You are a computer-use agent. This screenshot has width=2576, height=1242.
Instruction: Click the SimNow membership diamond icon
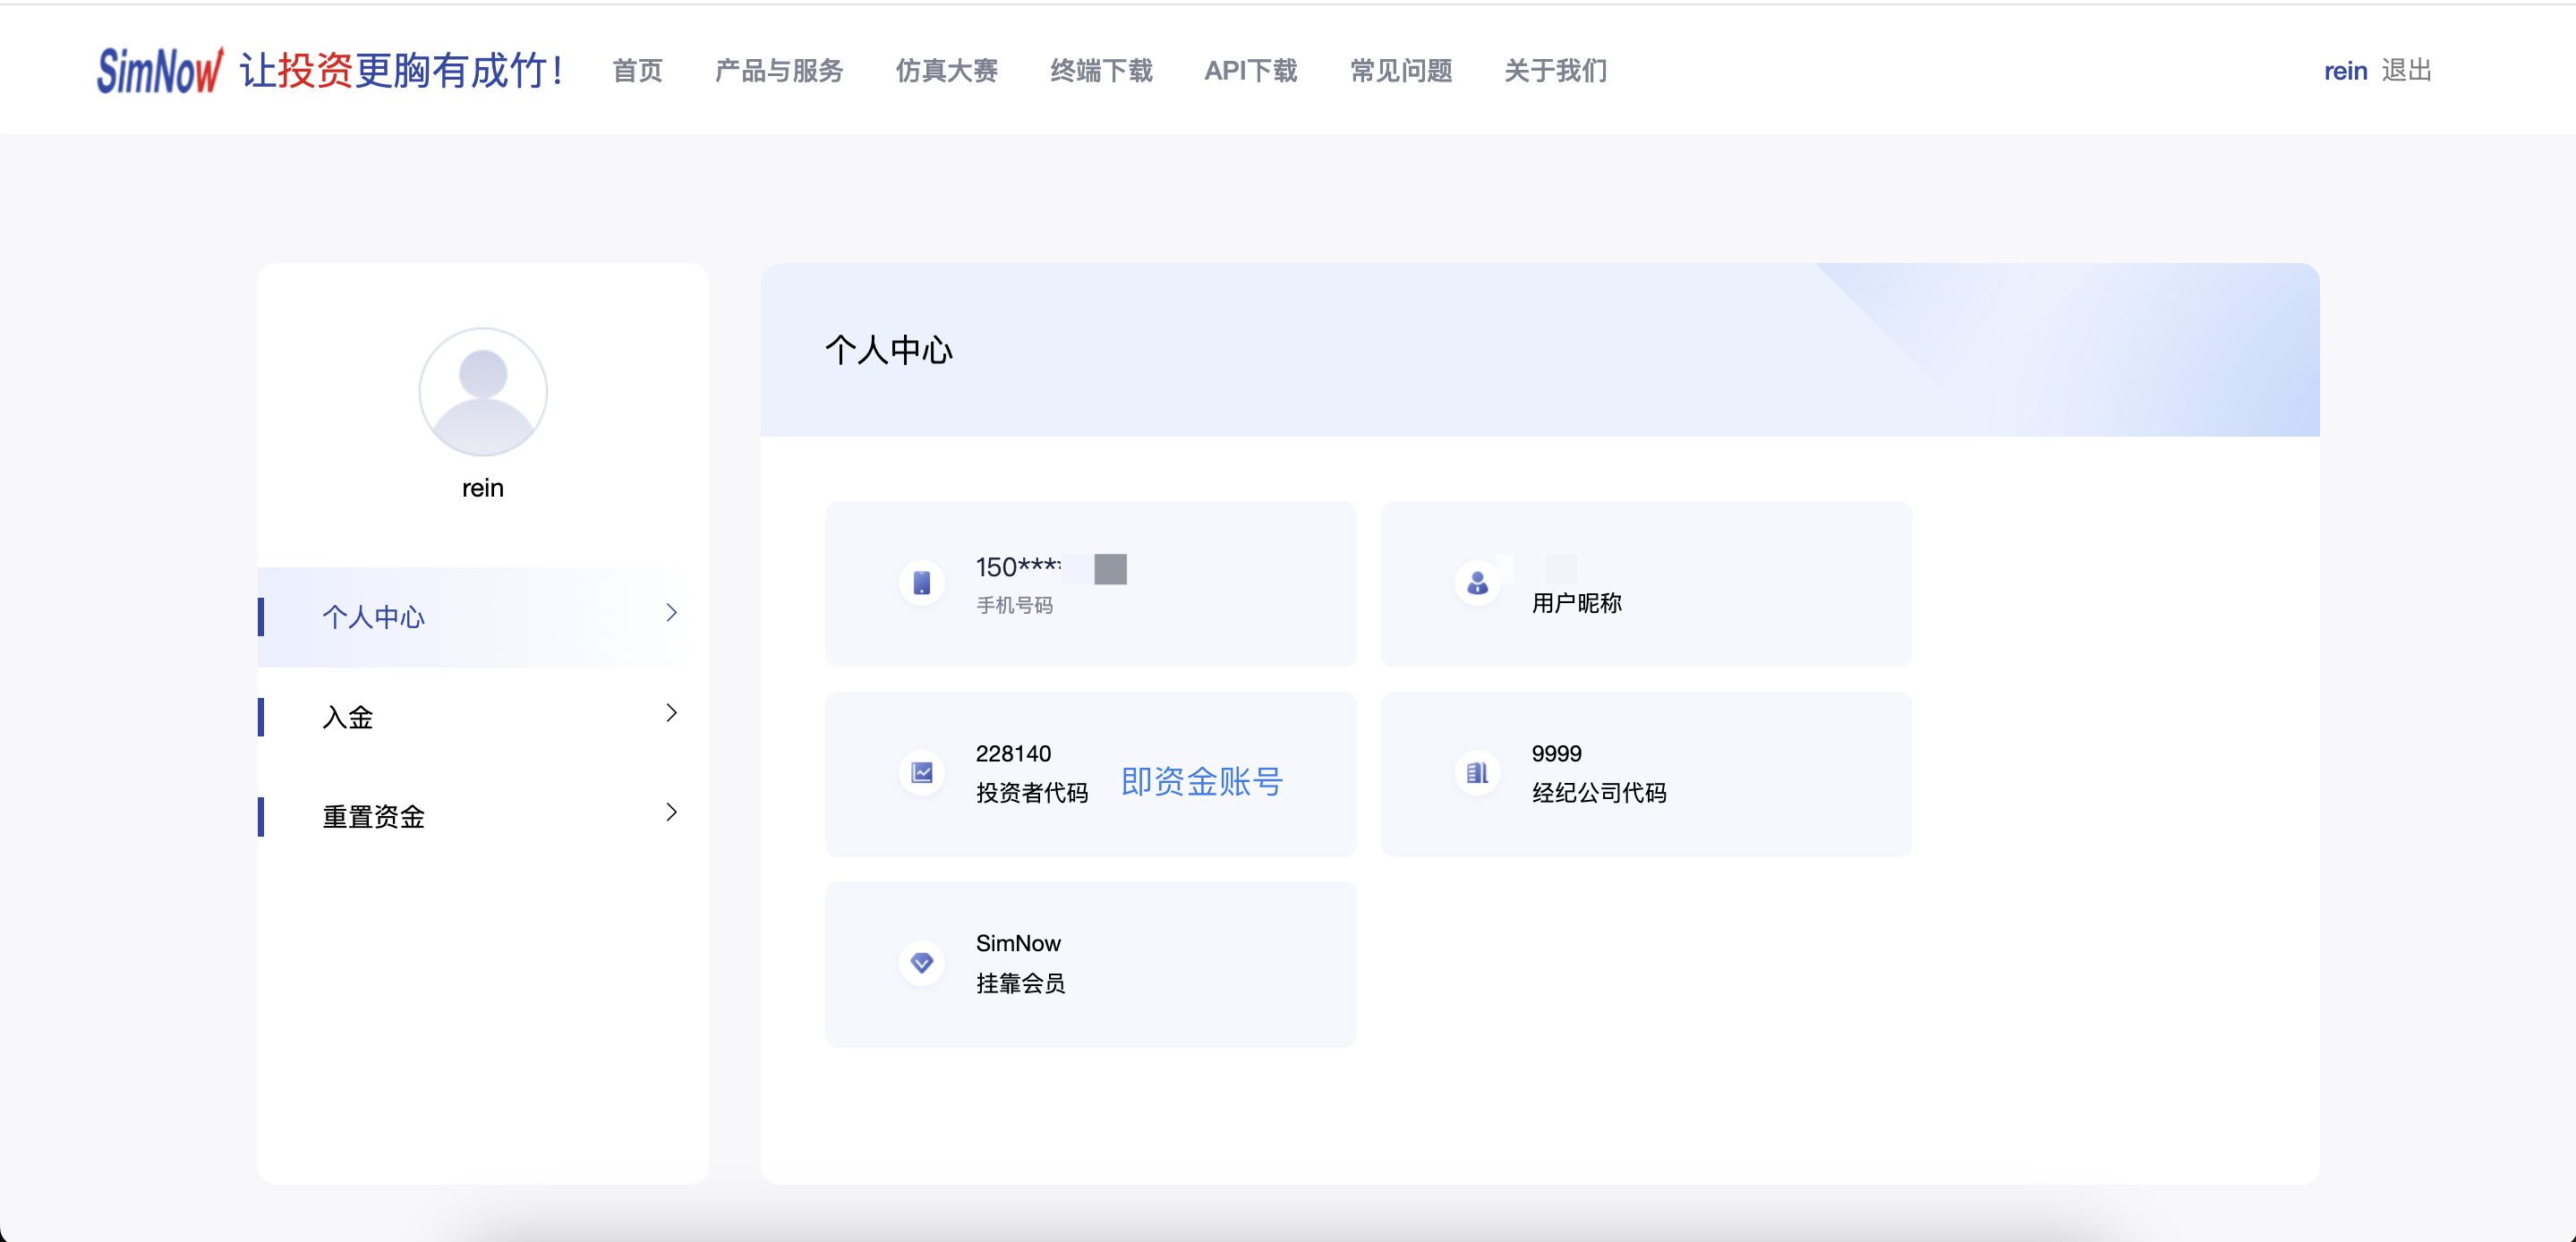(x=922, y=963)
